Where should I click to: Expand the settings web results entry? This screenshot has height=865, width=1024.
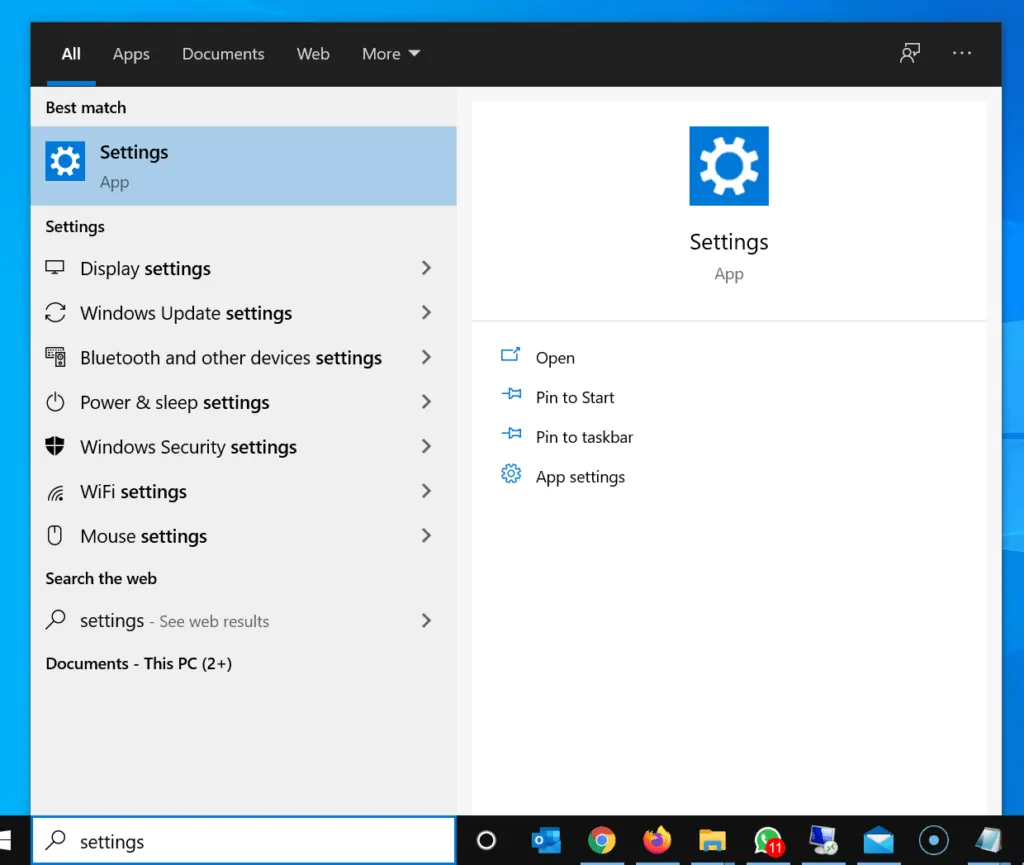426,621
